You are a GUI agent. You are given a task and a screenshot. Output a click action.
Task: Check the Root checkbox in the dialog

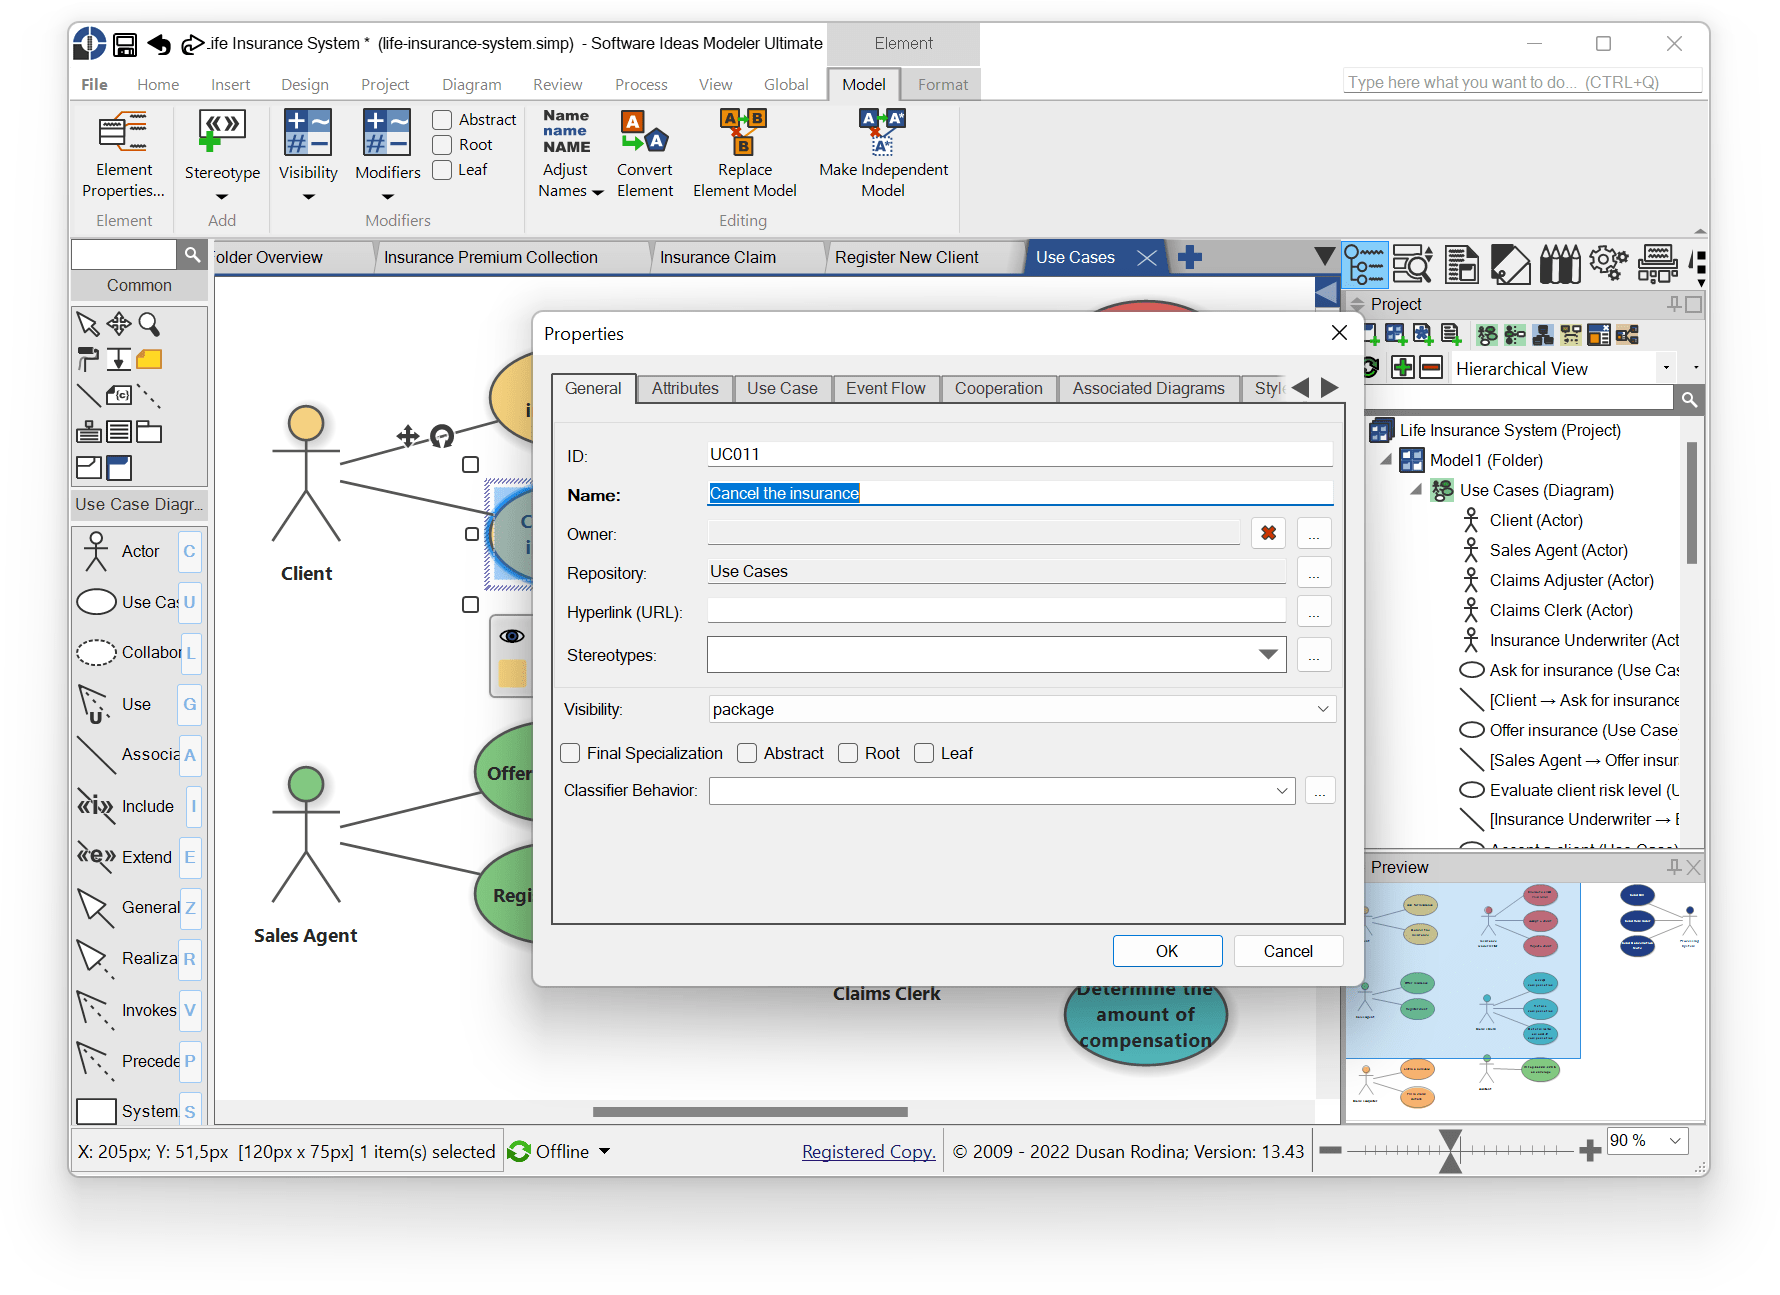tap(848, 753)
